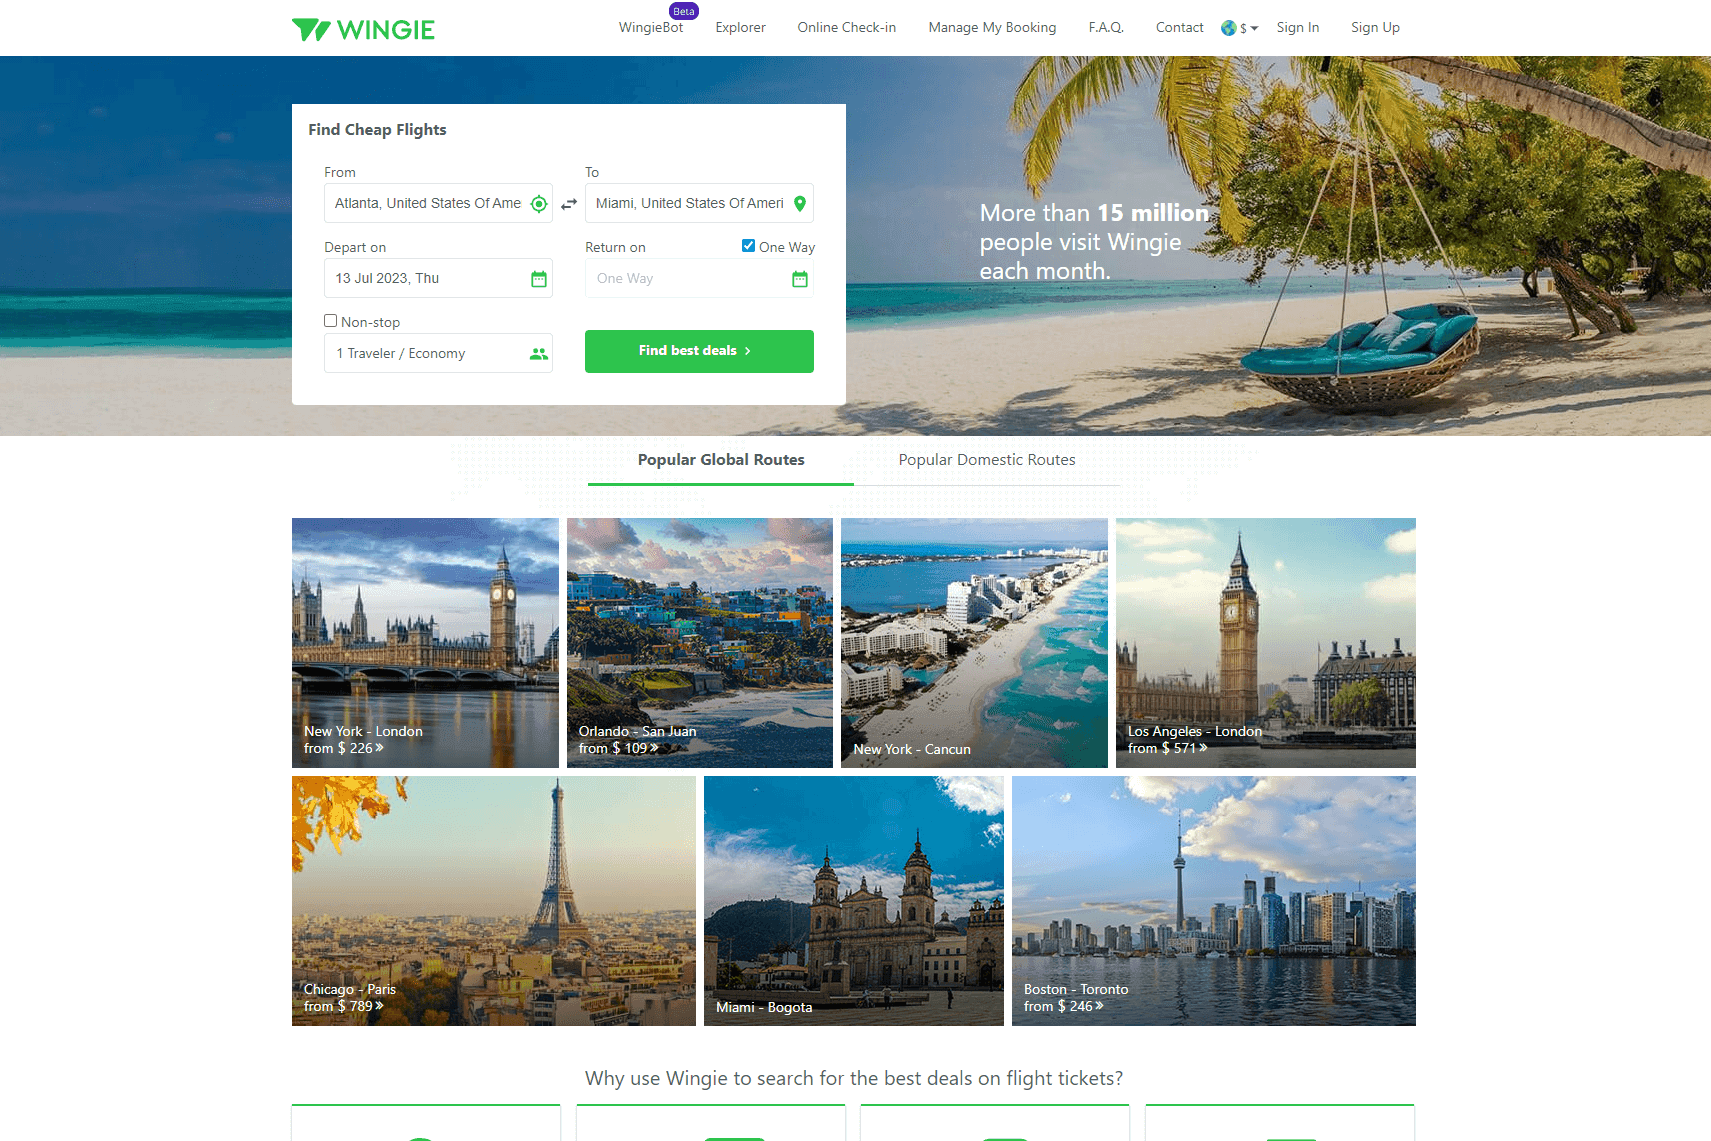Click the To city input field
This screenshot has width=1711, height=1141.
pyautogui.click(x=699, y=203)
